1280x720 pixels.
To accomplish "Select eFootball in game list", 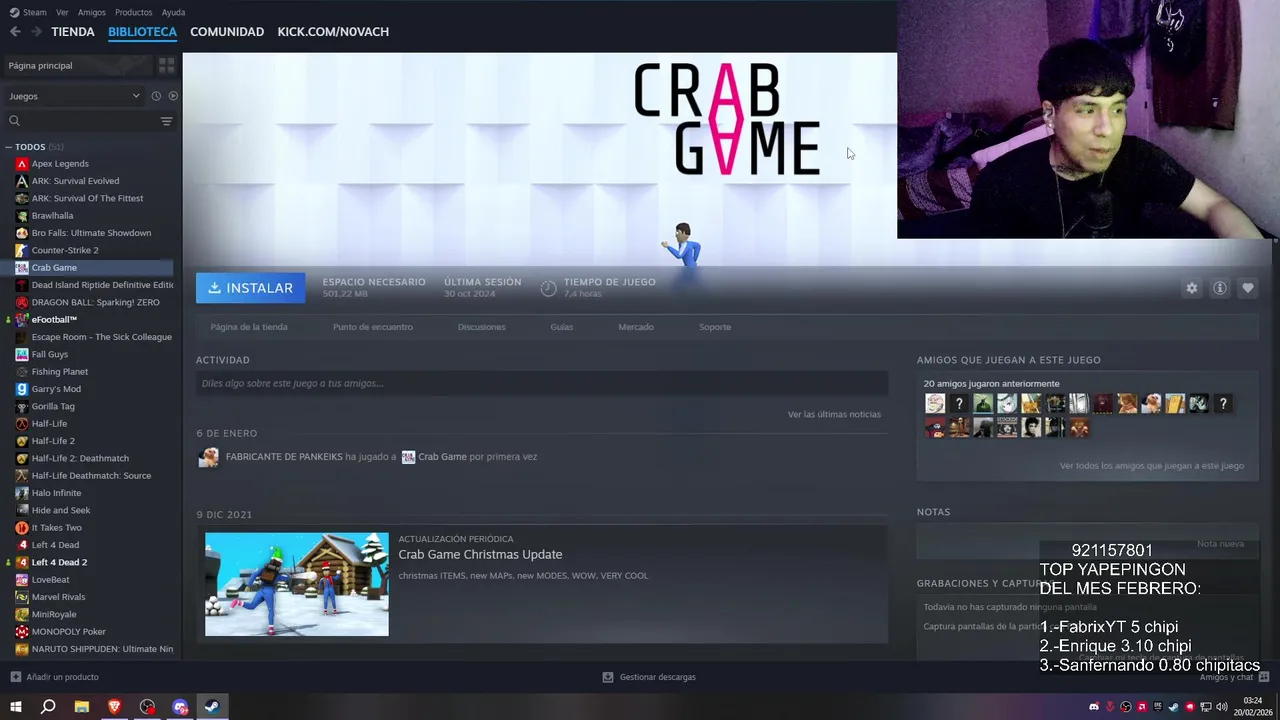I will click(x=54, y=320).
